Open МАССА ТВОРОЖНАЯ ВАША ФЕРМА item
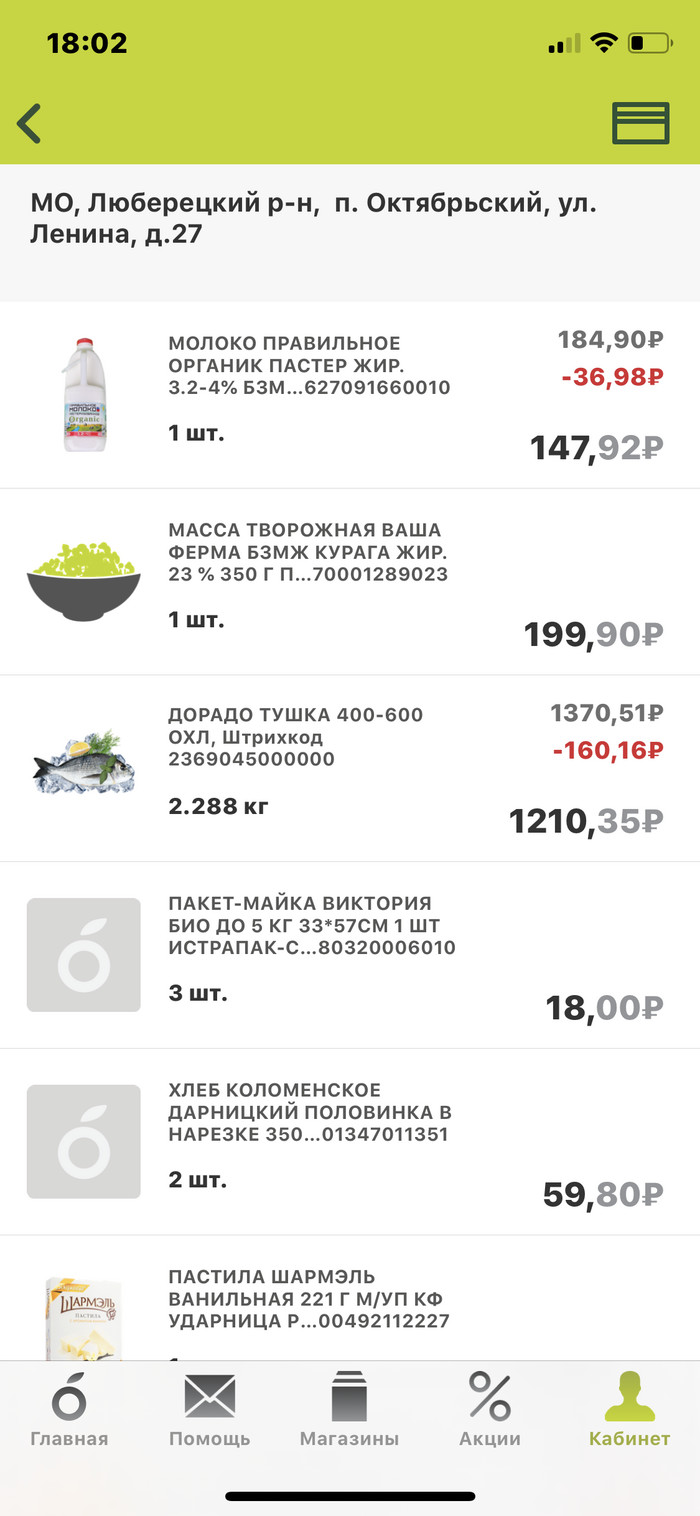 [308, 552]
